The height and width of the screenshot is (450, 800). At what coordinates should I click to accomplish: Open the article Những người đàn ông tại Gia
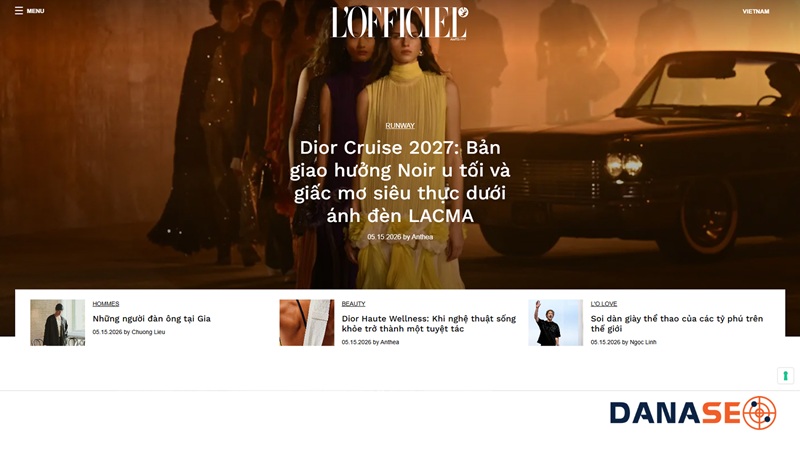tap(152, 318)
